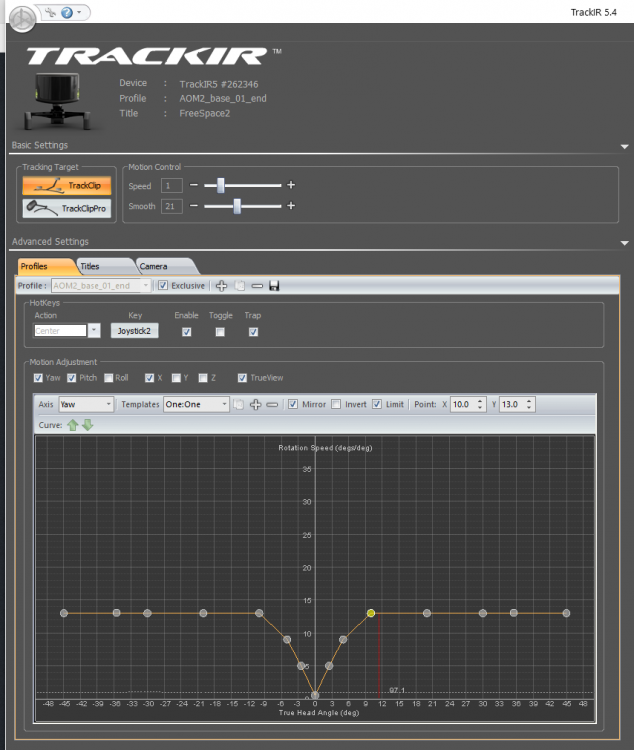
Task: Click the Speed value field
Action: [x=171, y=186]
